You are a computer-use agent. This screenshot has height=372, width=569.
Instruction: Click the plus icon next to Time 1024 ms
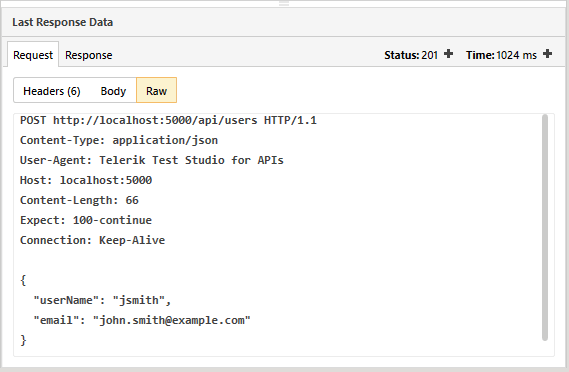(x=547, y=54)
